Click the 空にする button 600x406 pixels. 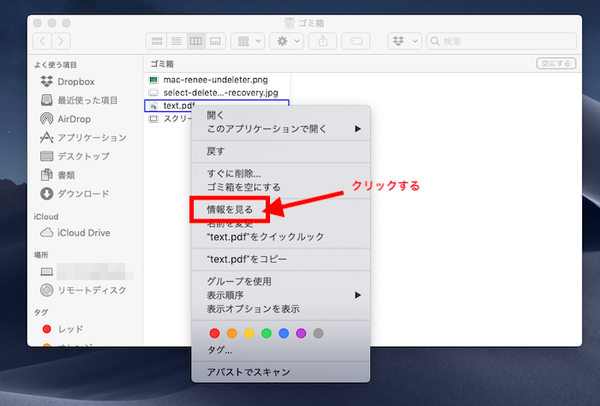(556, 64)
